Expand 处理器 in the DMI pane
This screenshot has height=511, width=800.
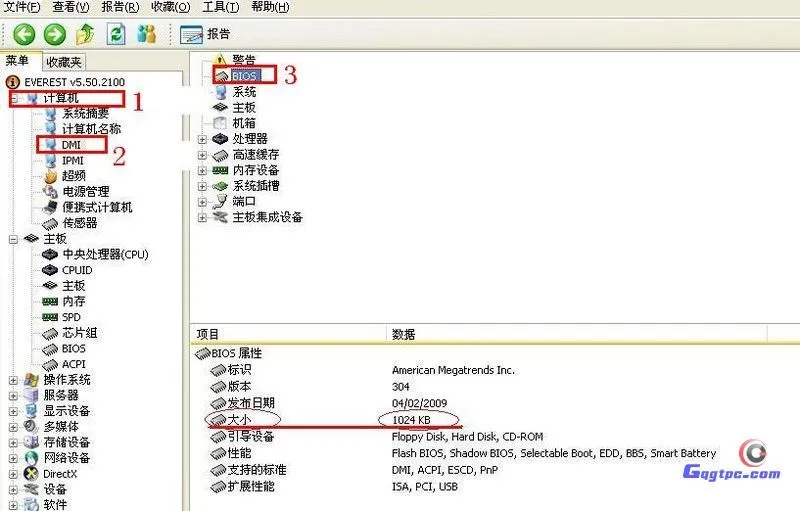[x=203, y=139]
